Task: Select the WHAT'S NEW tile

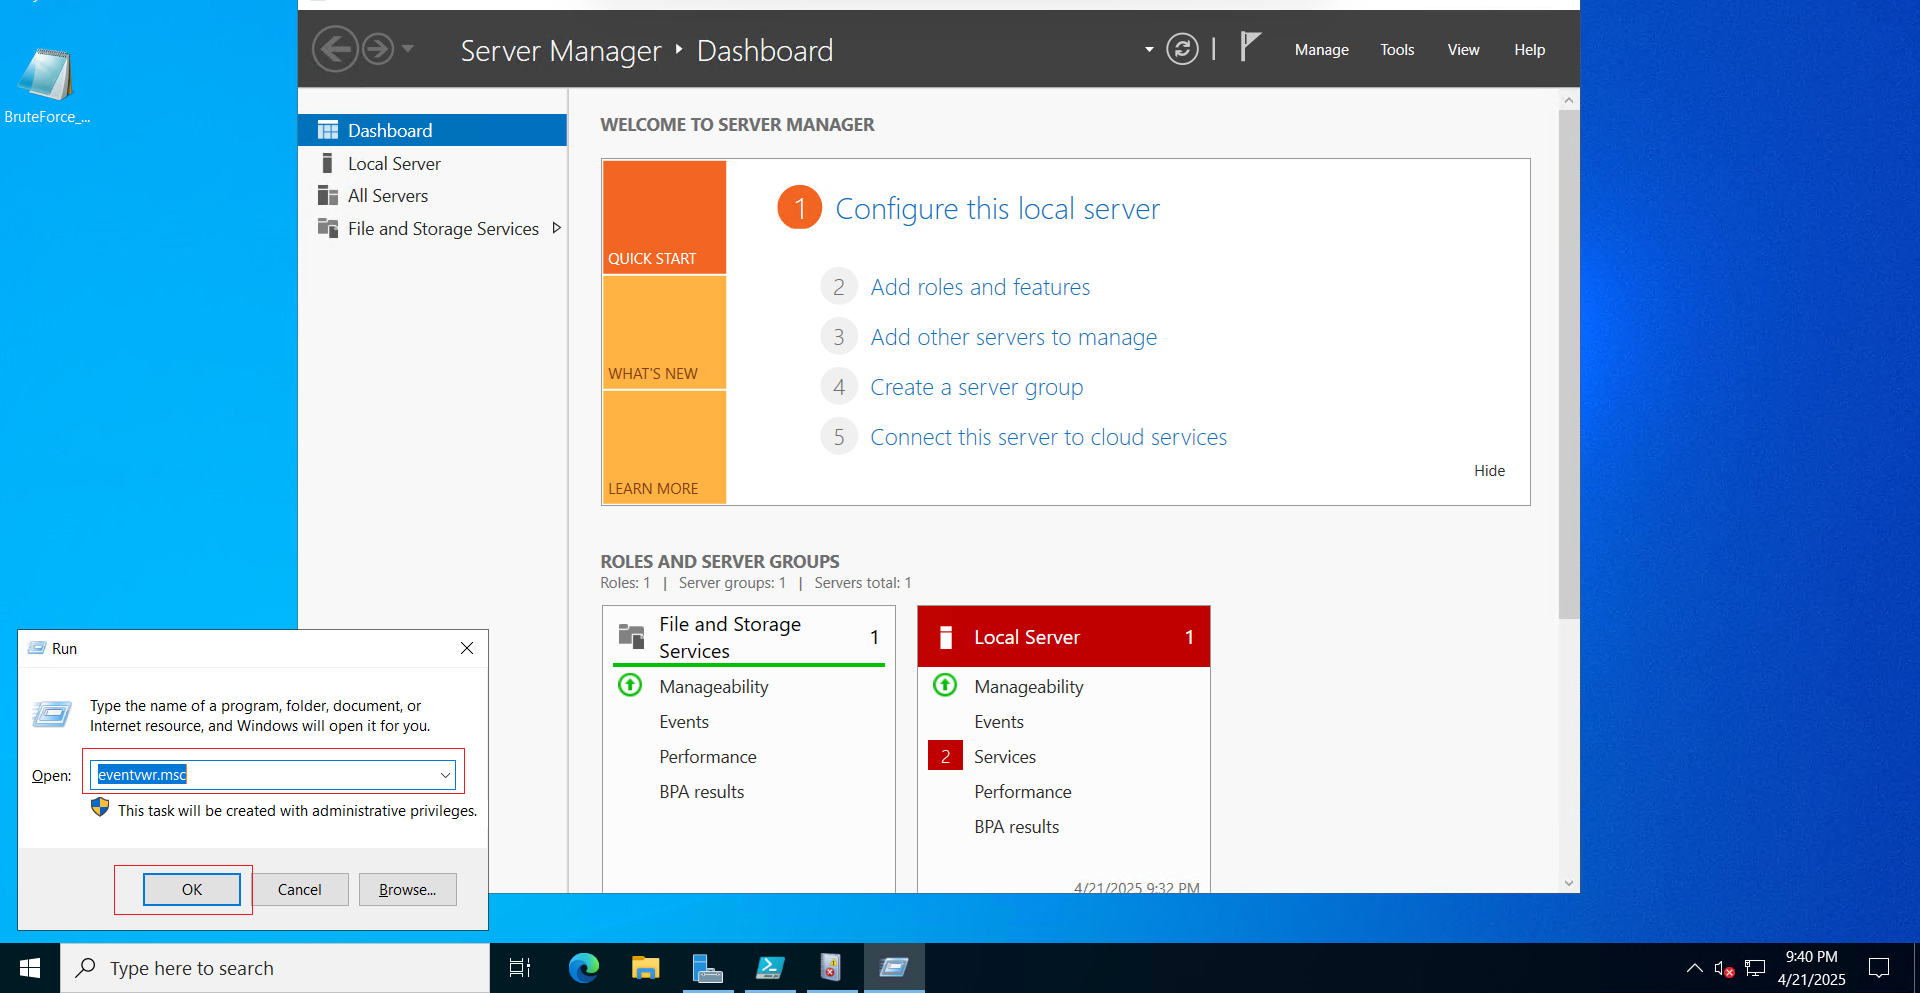Action: (664, 332)
